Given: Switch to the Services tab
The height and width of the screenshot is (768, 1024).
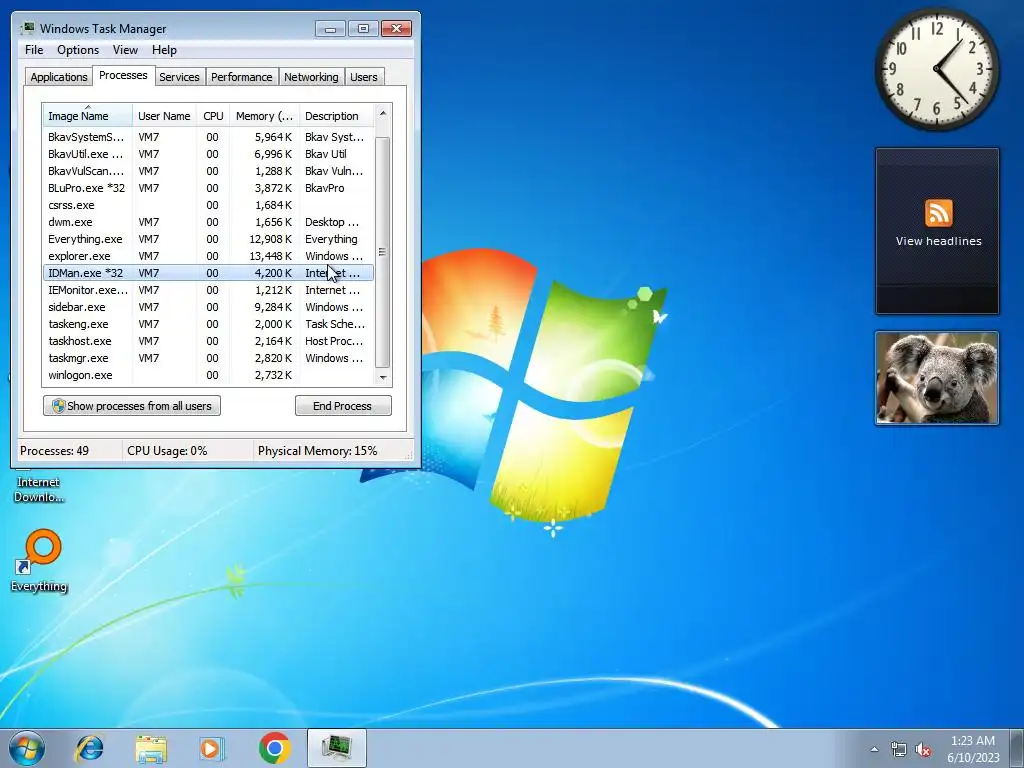Looking at the screenshot, I should [179, 77].
